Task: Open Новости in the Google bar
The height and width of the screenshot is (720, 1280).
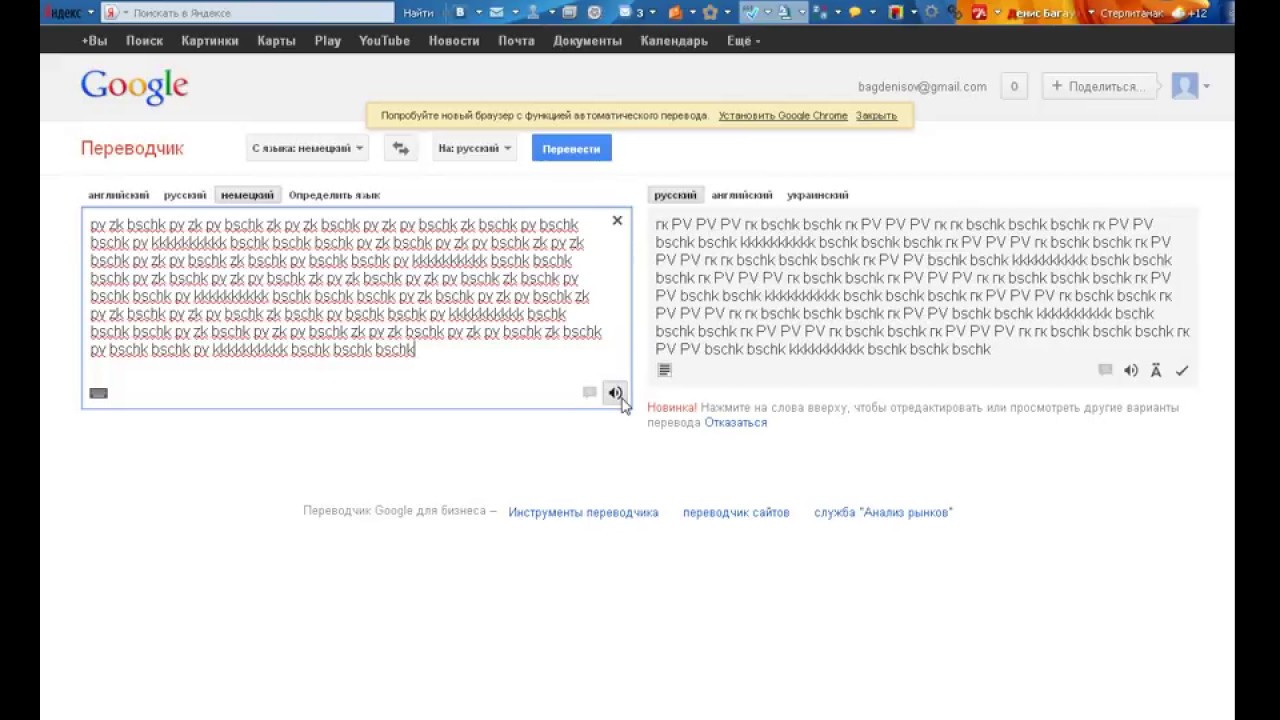Action: coord(454,41)
